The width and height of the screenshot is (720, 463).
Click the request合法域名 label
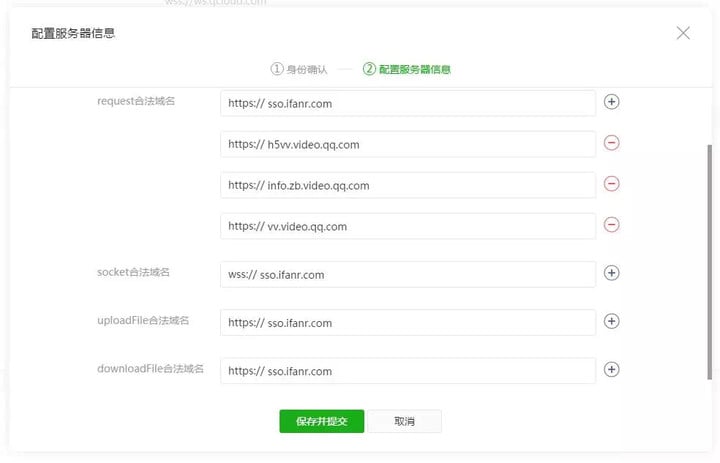(x=136, y=101)
